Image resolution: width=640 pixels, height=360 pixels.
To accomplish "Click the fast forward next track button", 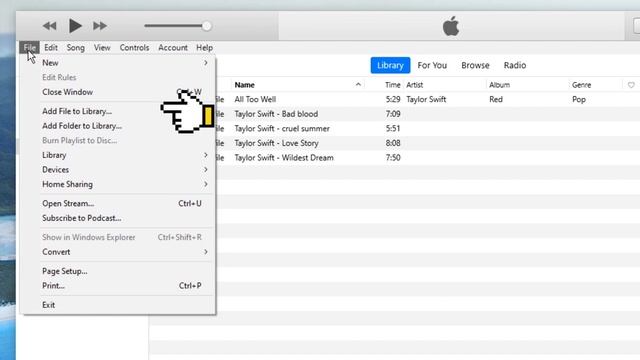I will (100, 26).
